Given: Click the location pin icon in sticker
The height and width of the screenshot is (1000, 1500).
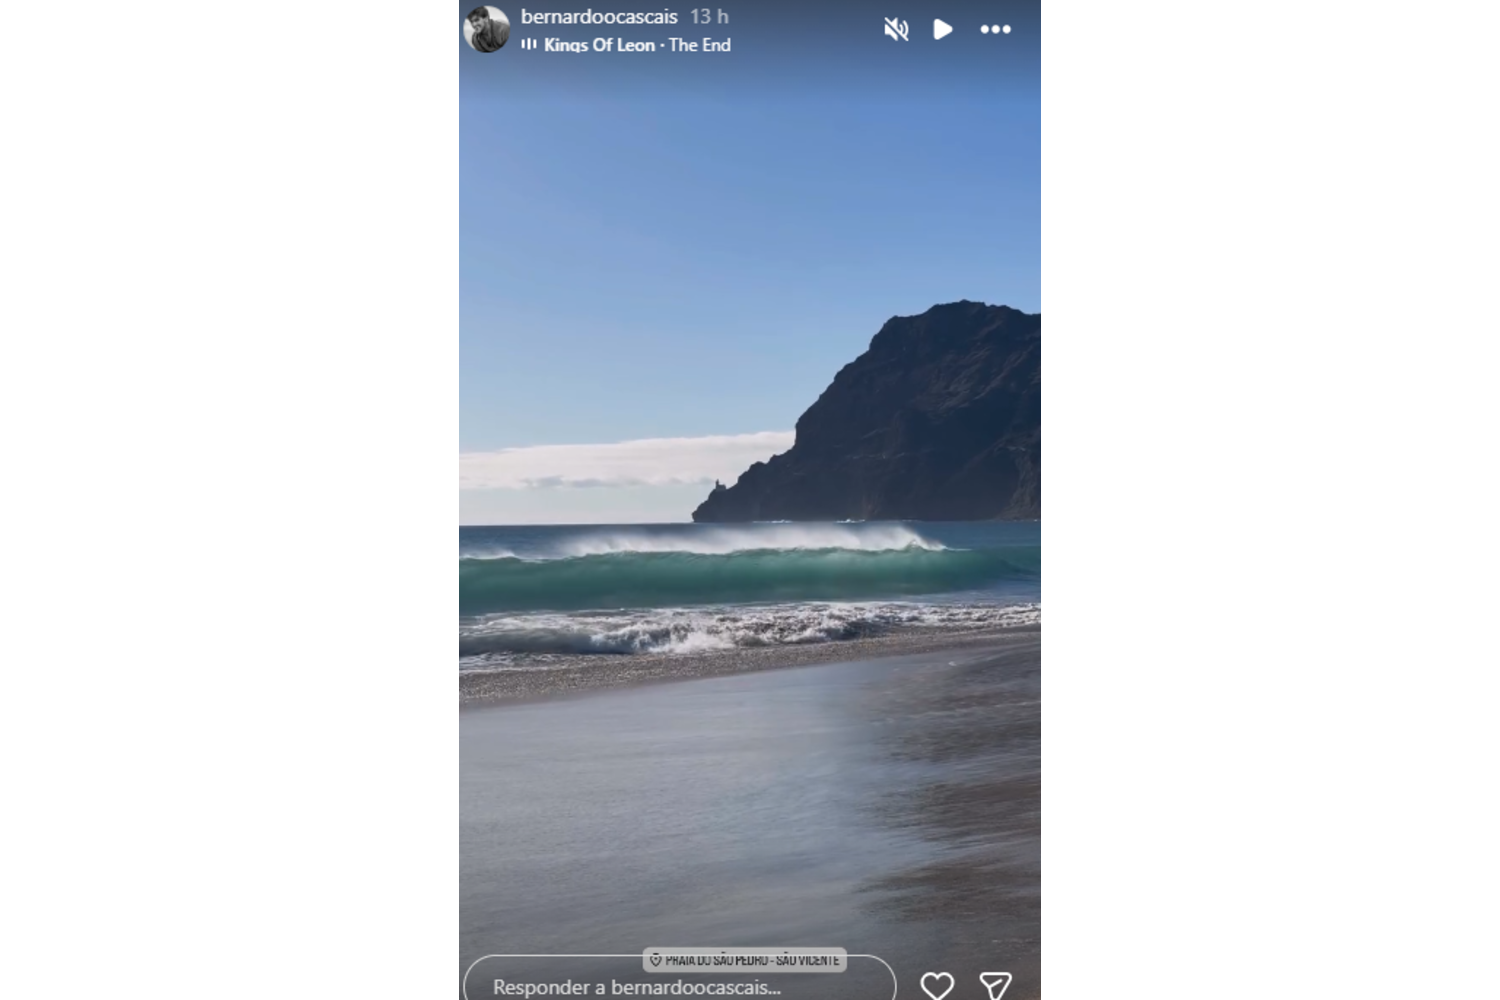Looking at the screenshot, I should pyautogui.click(x=656, y=960).
